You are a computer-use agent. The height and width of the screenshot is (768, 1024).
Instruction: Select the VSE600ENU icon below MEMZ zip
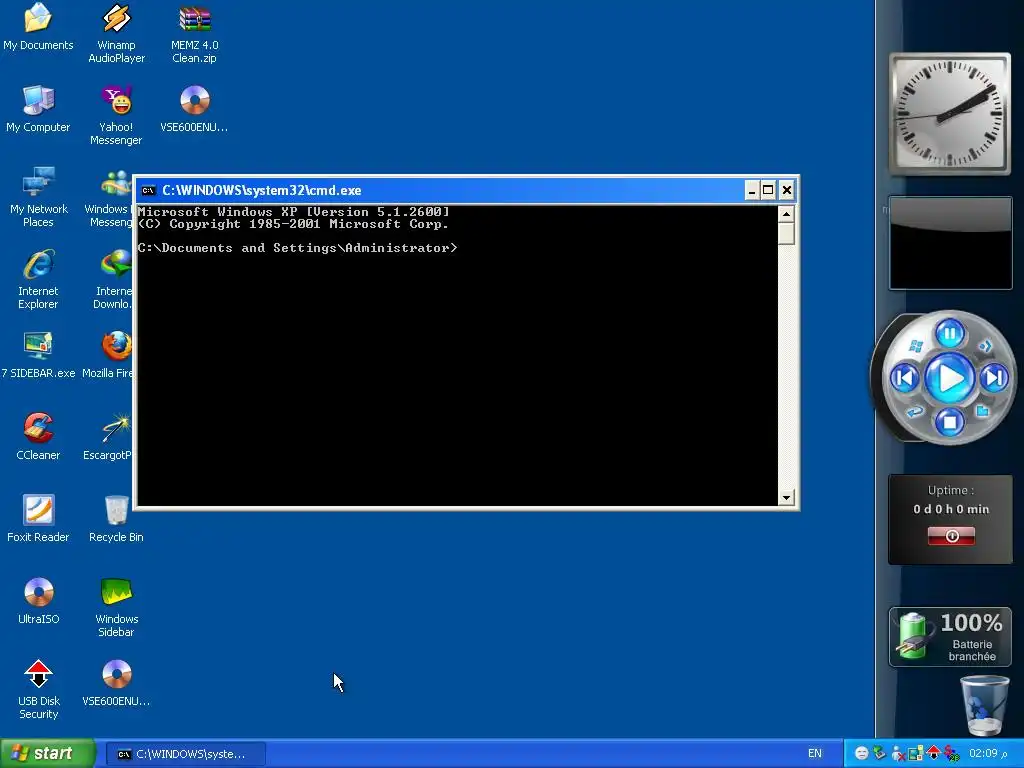point(195,109)
